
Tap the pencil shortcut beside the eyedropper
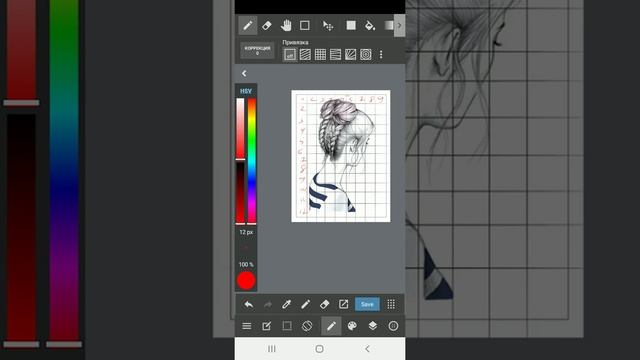305,304
